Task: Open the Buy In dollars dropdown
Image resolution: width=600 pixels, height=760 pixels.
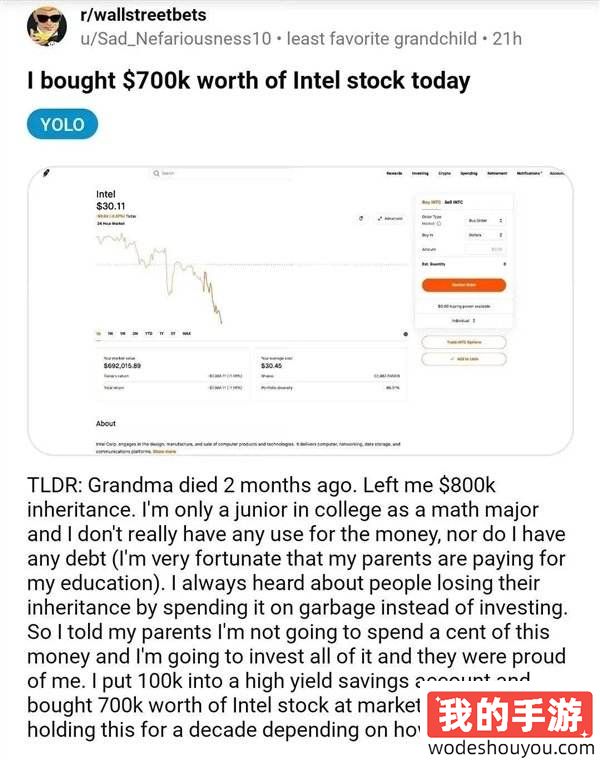Action: click(x=485, y=235)
